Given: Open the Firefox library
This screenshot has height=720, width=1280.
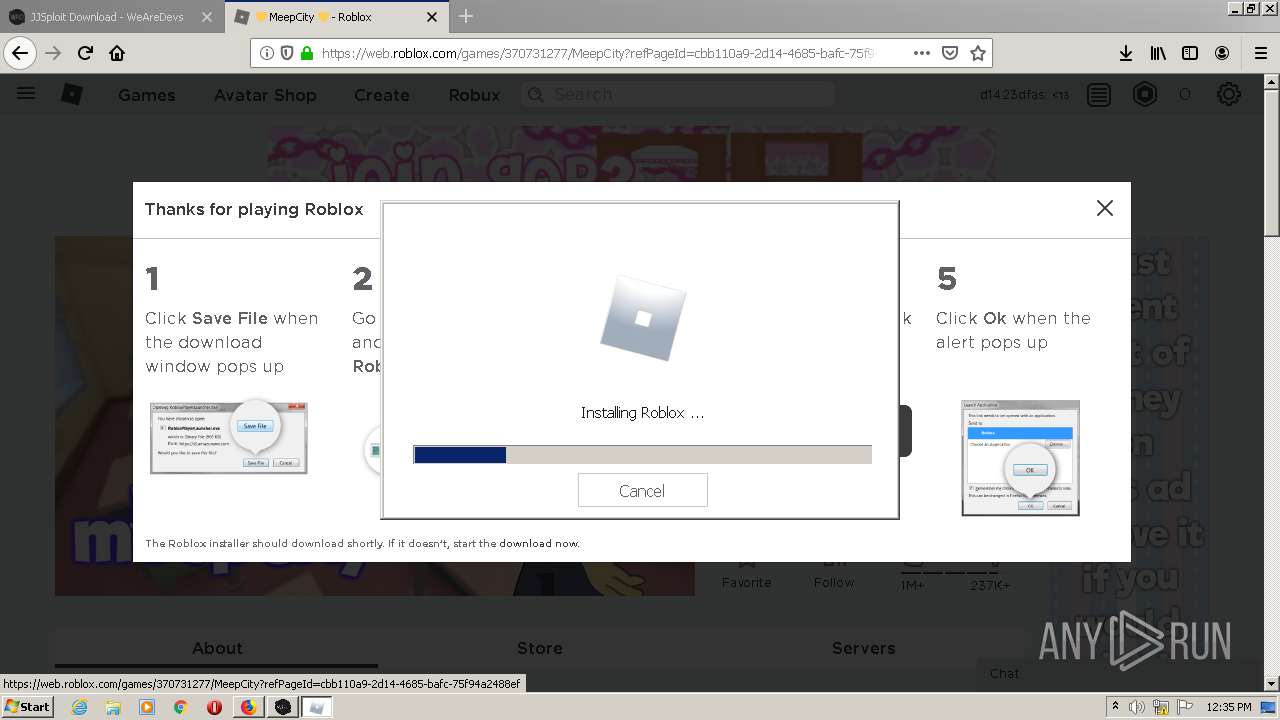Looking at the screenshot, I should 1158,53.
